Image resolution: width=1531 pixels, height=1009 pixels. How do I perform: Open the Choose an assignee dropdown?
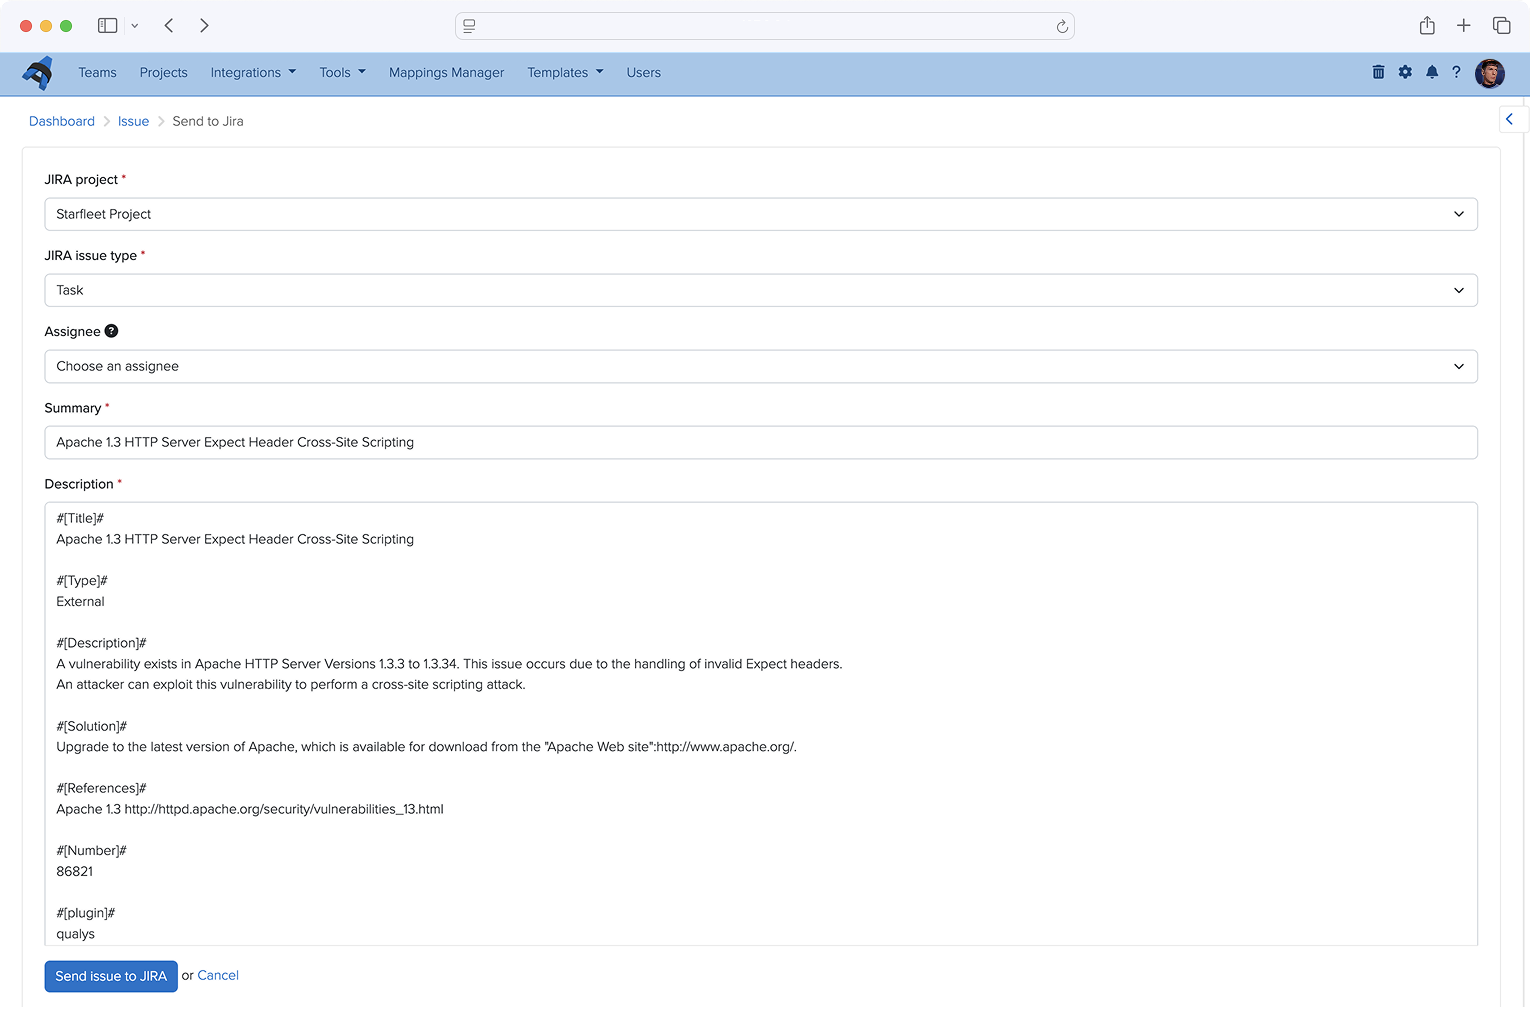tap(1458, 366)
